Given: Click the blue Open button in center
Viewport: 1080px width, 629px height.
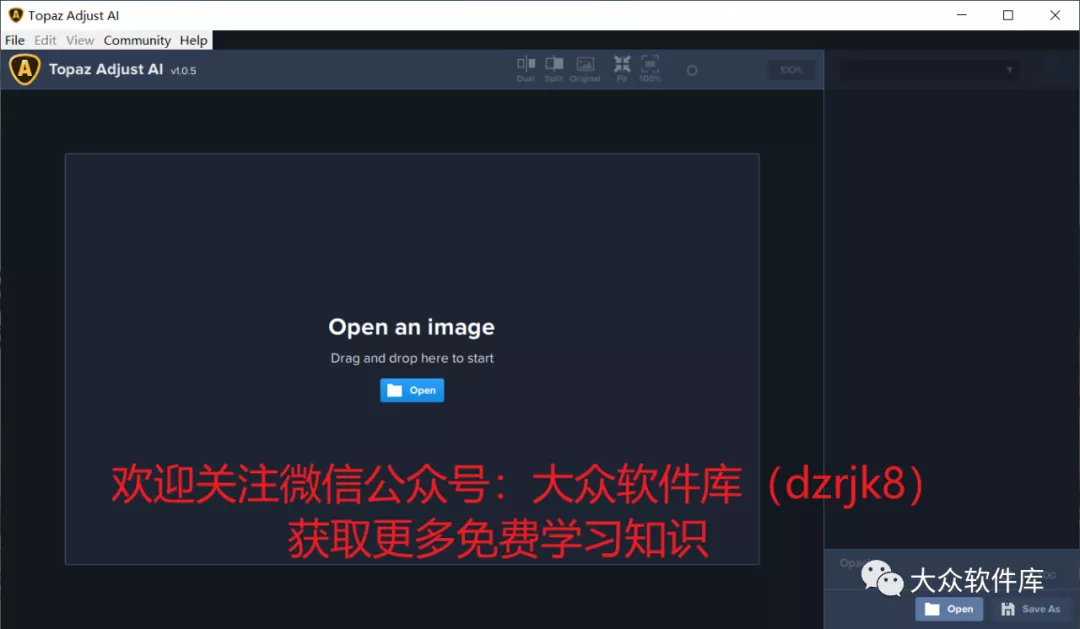Looking at the screenshot, I should click(x=411, y=390).
